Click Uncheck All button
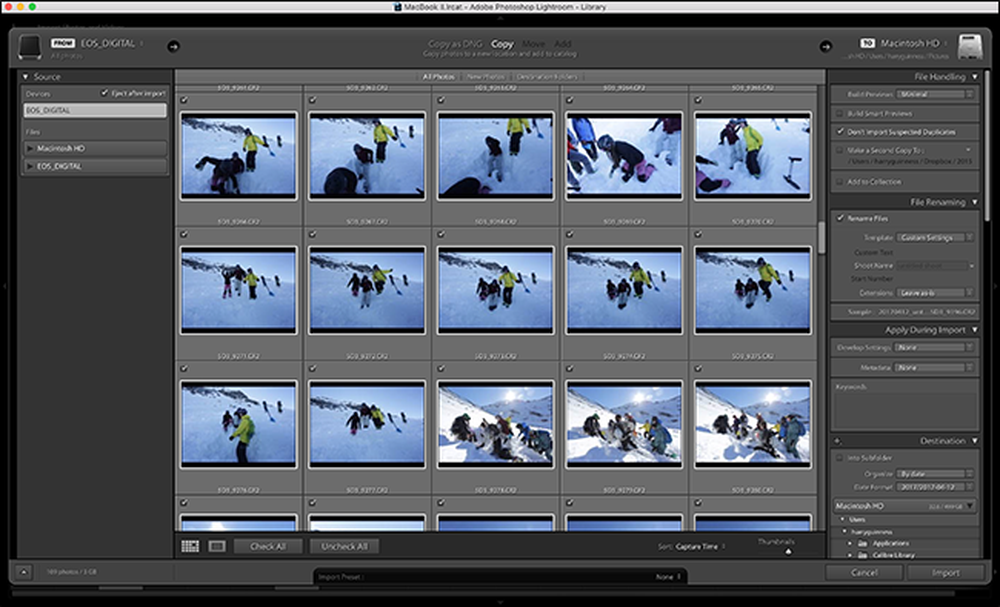The width and height of the screenshot is (1000, 607). coord(344,546)
